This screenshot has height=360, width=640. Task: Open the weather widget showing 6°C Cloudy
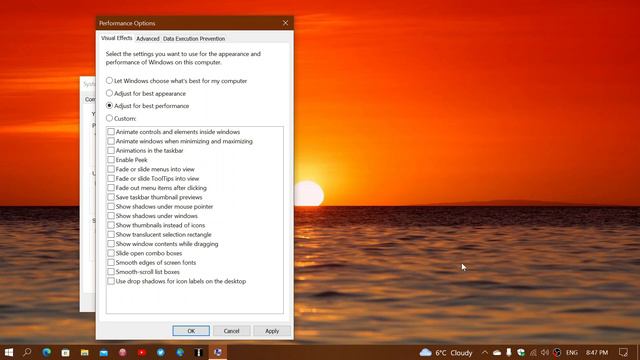point(446,353)
